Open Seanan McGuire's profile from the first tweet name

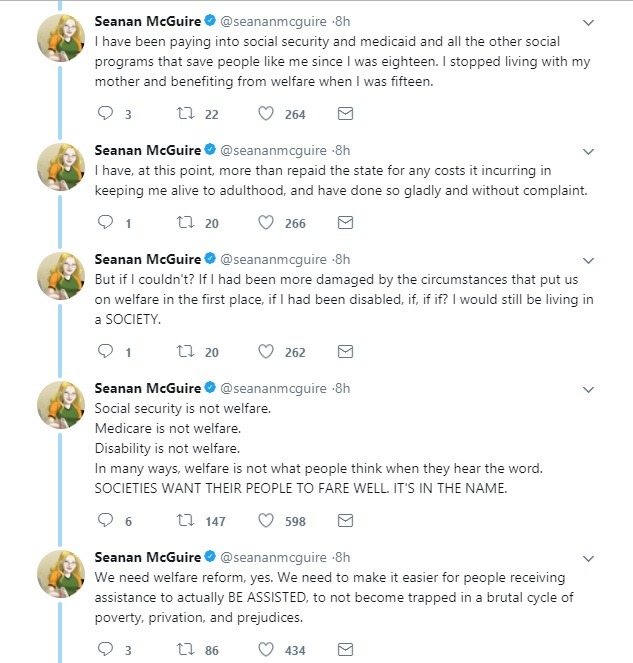(x=148, y=21)
